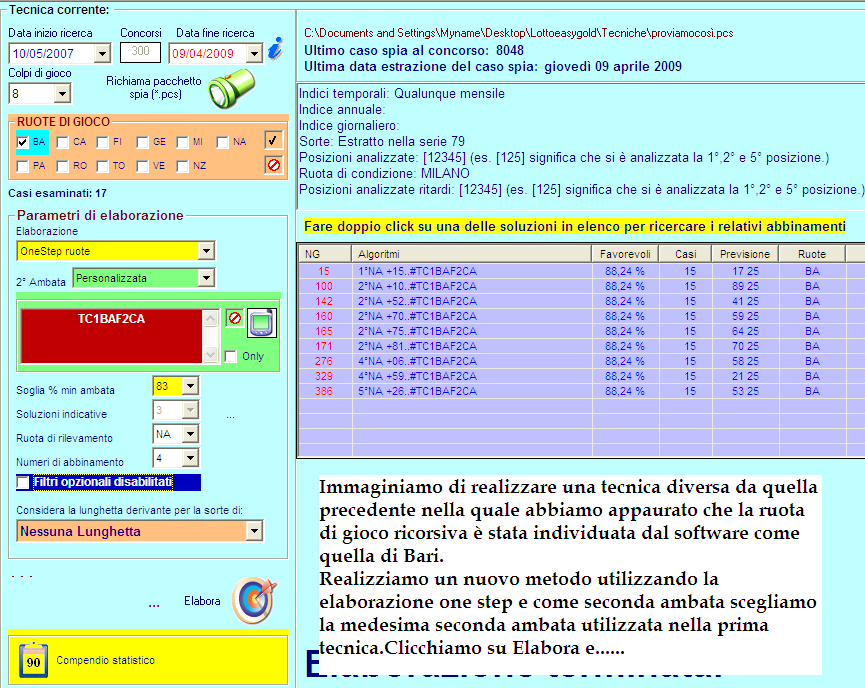Viewport: 865px width, 688px height.
Task: Click the Concorsi field showing 300
Action: pos(140,52)
